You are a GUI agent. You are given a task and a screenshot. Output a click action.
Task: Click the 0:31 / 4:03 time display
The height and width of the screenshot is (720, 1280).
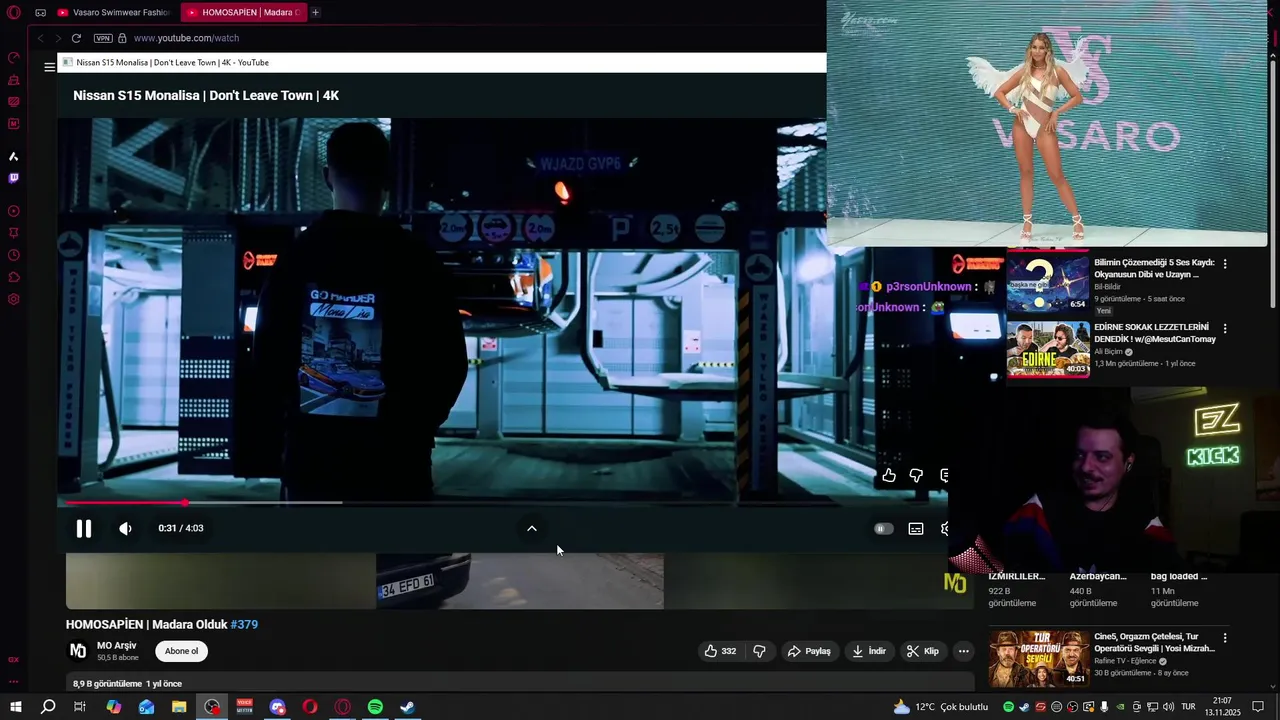[181, 528]
